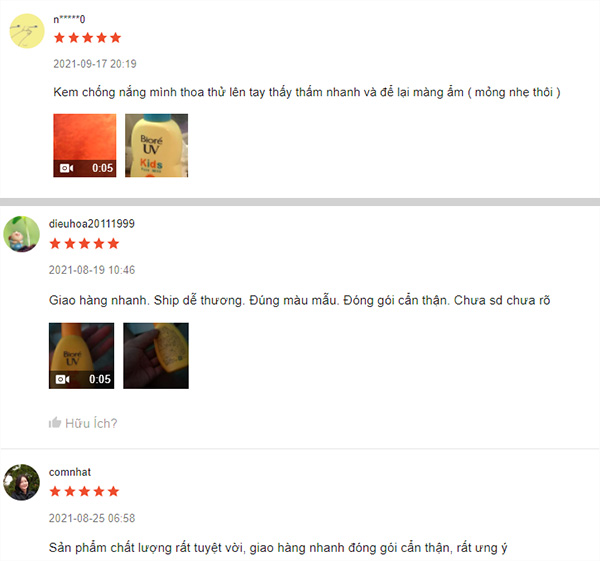This screenshot has width=600, height=561.
Task: View the photo of hand holding orange bottle
Action: coord(156,356)
